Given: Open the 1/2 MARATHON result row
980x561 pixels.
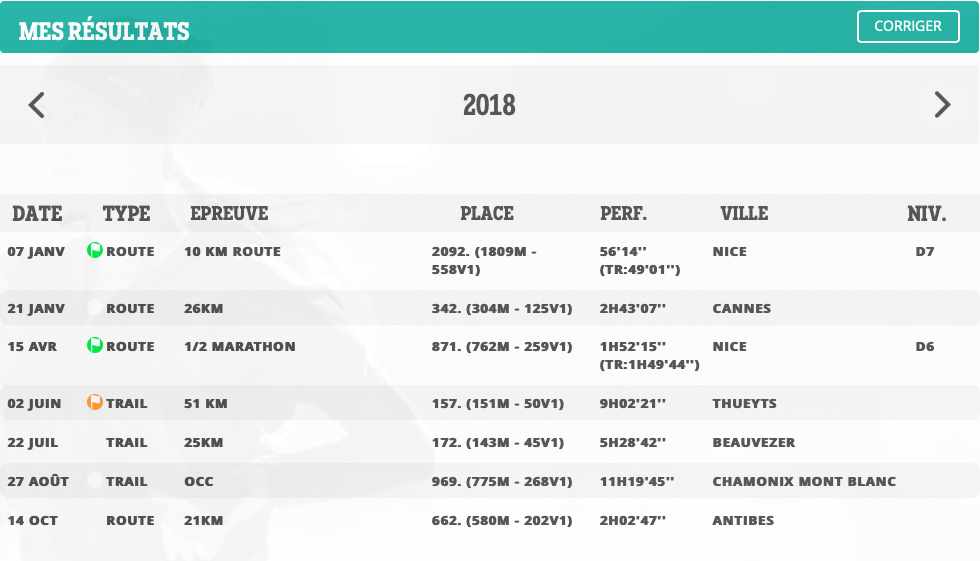Looking at the screenshot, I should 490,355.
